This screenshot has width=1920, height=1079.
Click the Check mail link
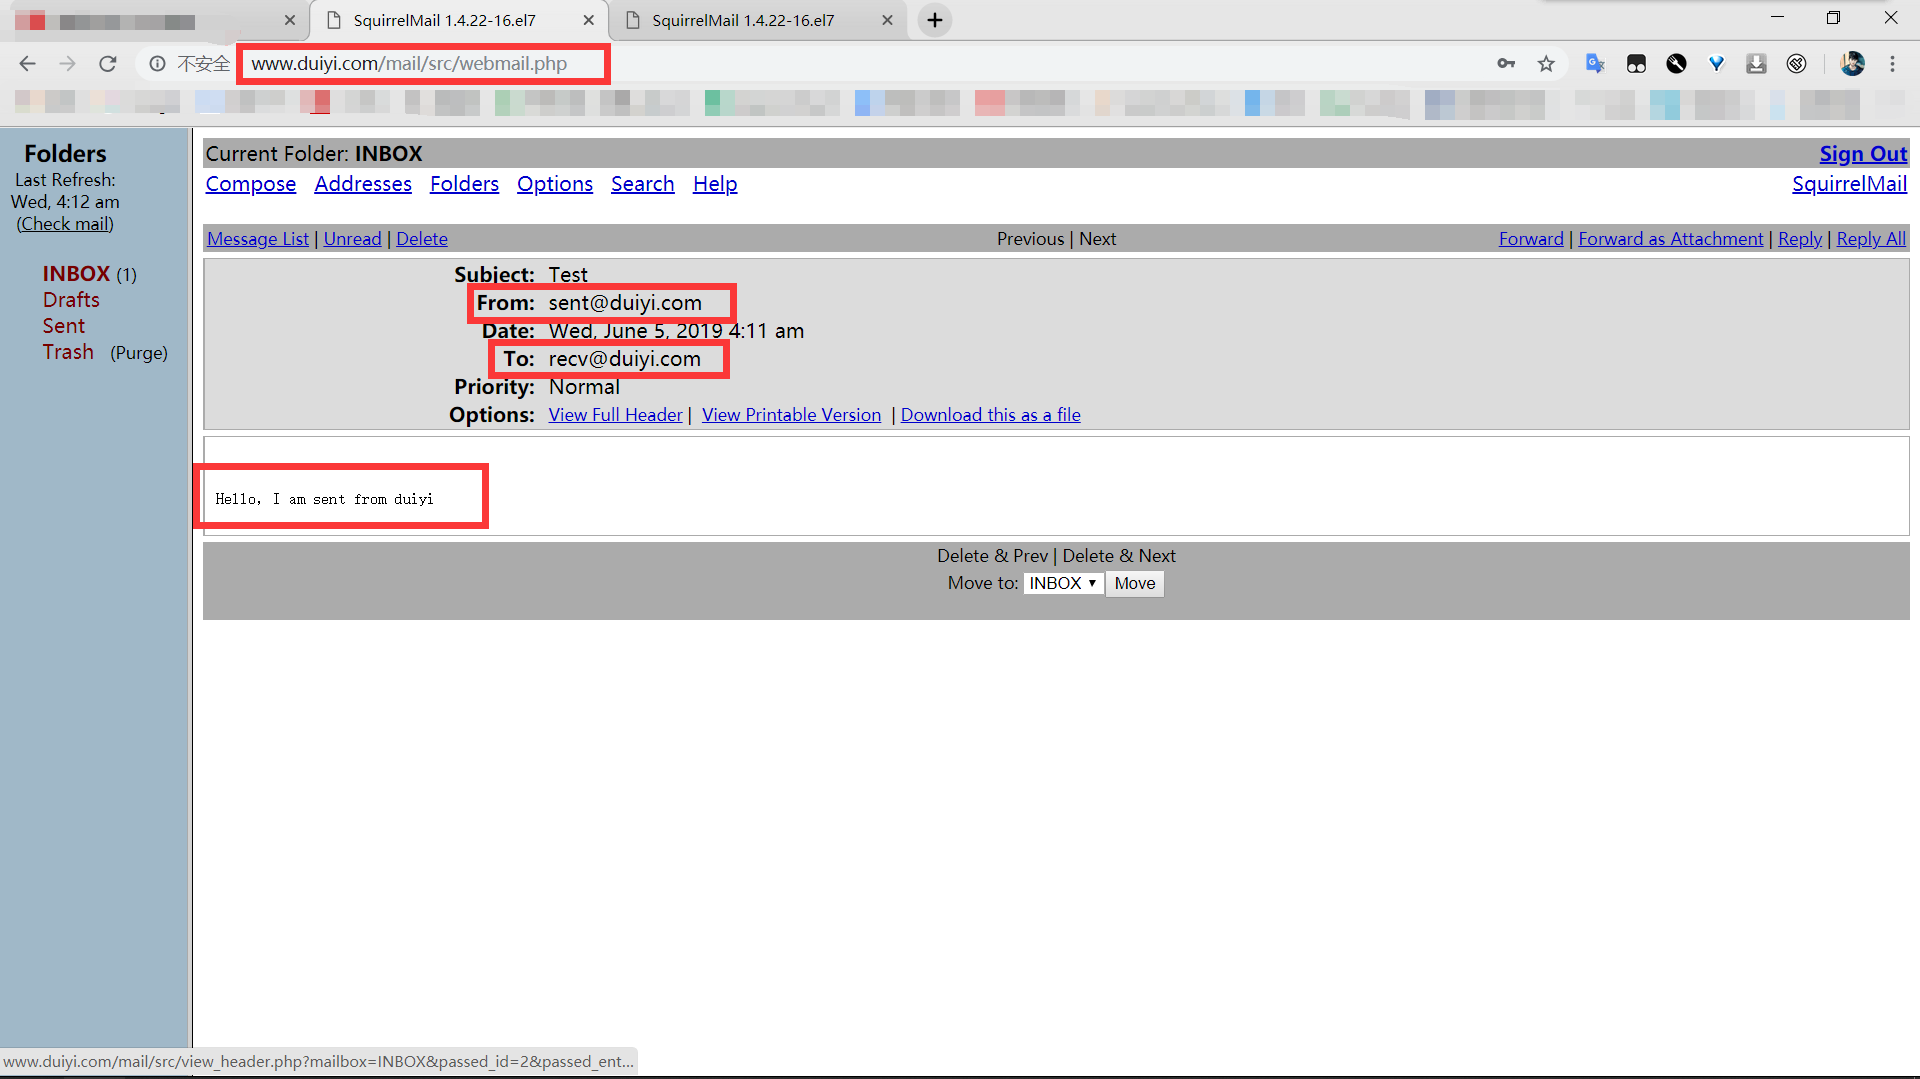(65, 224)
